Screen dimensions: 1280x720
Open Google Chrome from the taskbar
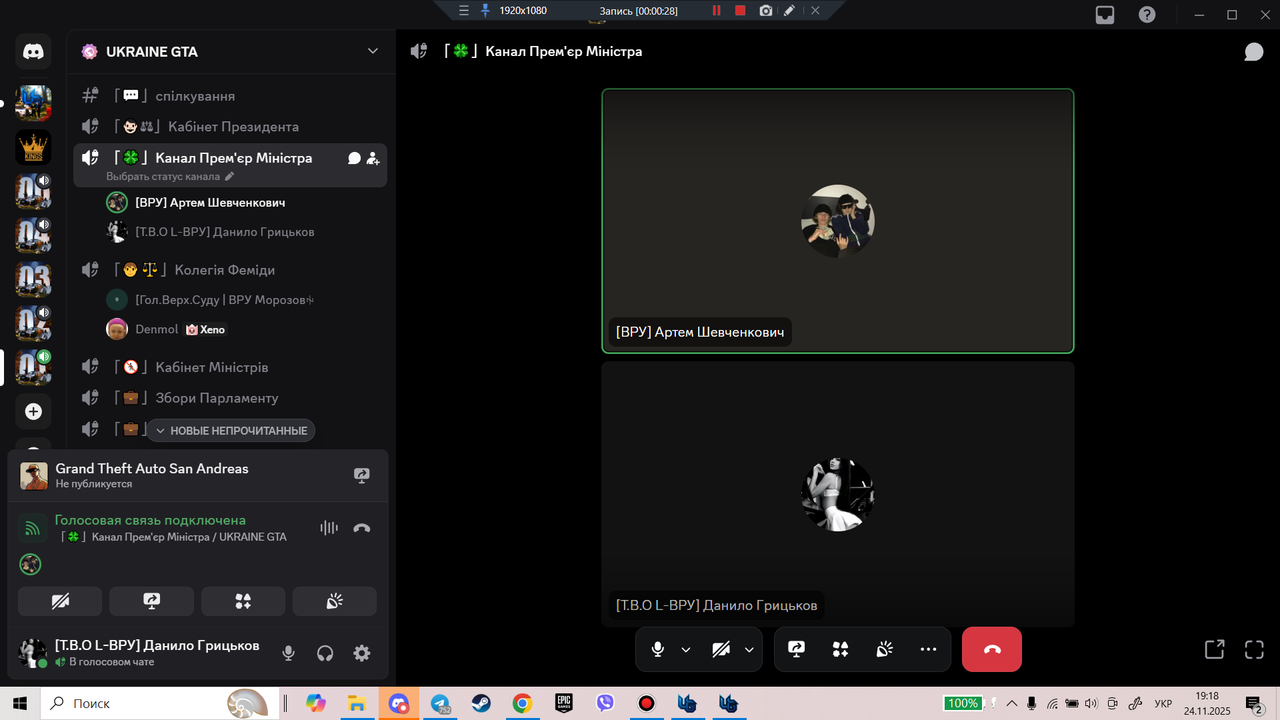522,703
